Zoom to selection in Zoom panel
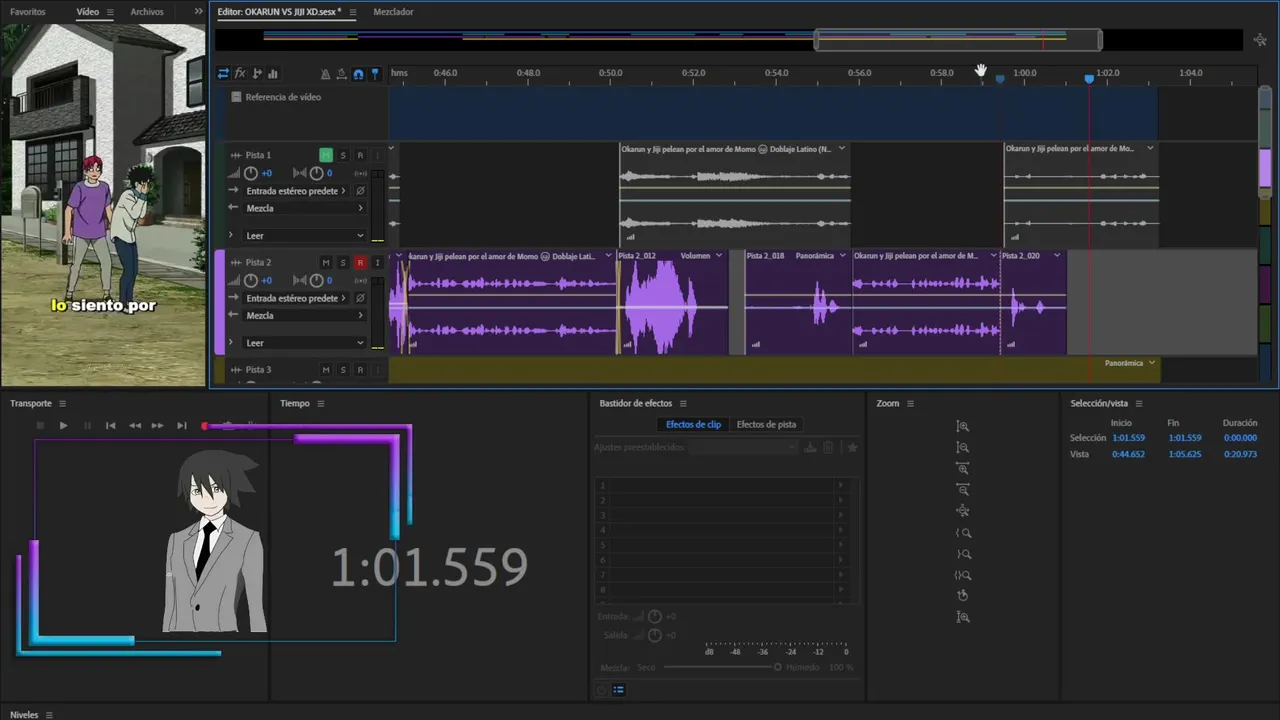The image size is (1280, 720). tap(963, 575)
